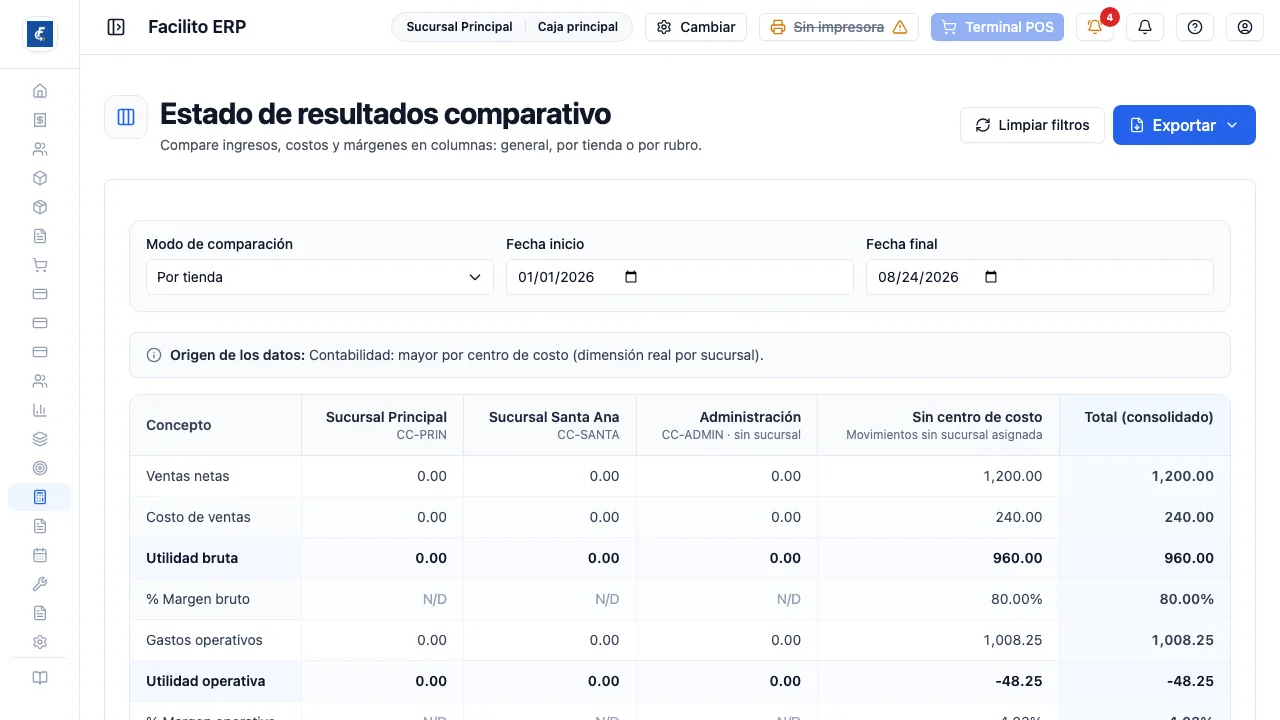Image resolution: width=1280 pixels, height=720 pixels.
Task: Click the Gastos operativos row label
Action: coord(204,640)
